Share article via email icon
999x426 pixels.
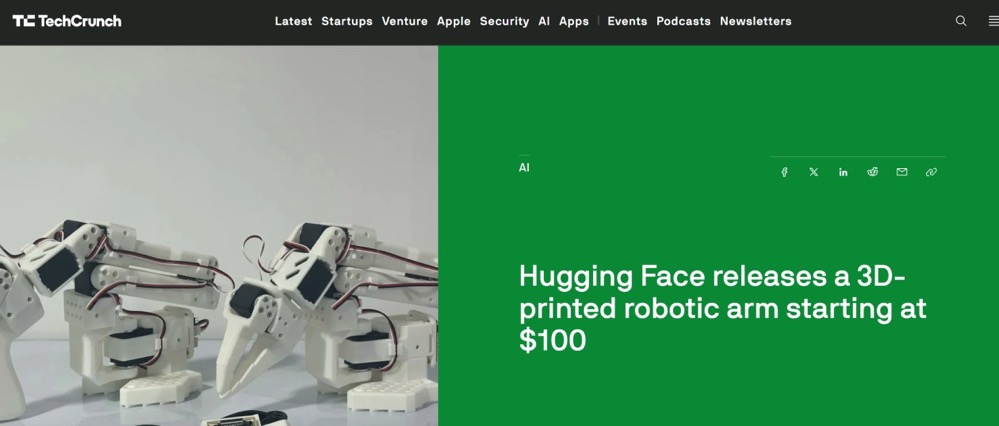pos(902,172)
